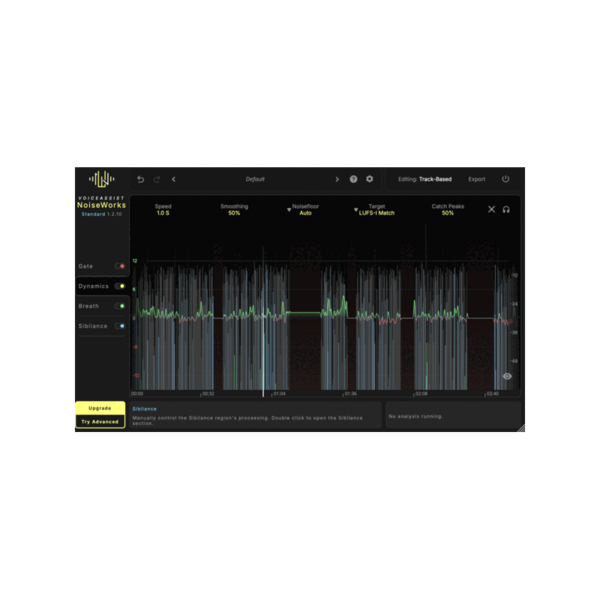The width and height of the screenshot is (600, 600).
Task: Open settings gear icon
Action: tap(370, 179)
